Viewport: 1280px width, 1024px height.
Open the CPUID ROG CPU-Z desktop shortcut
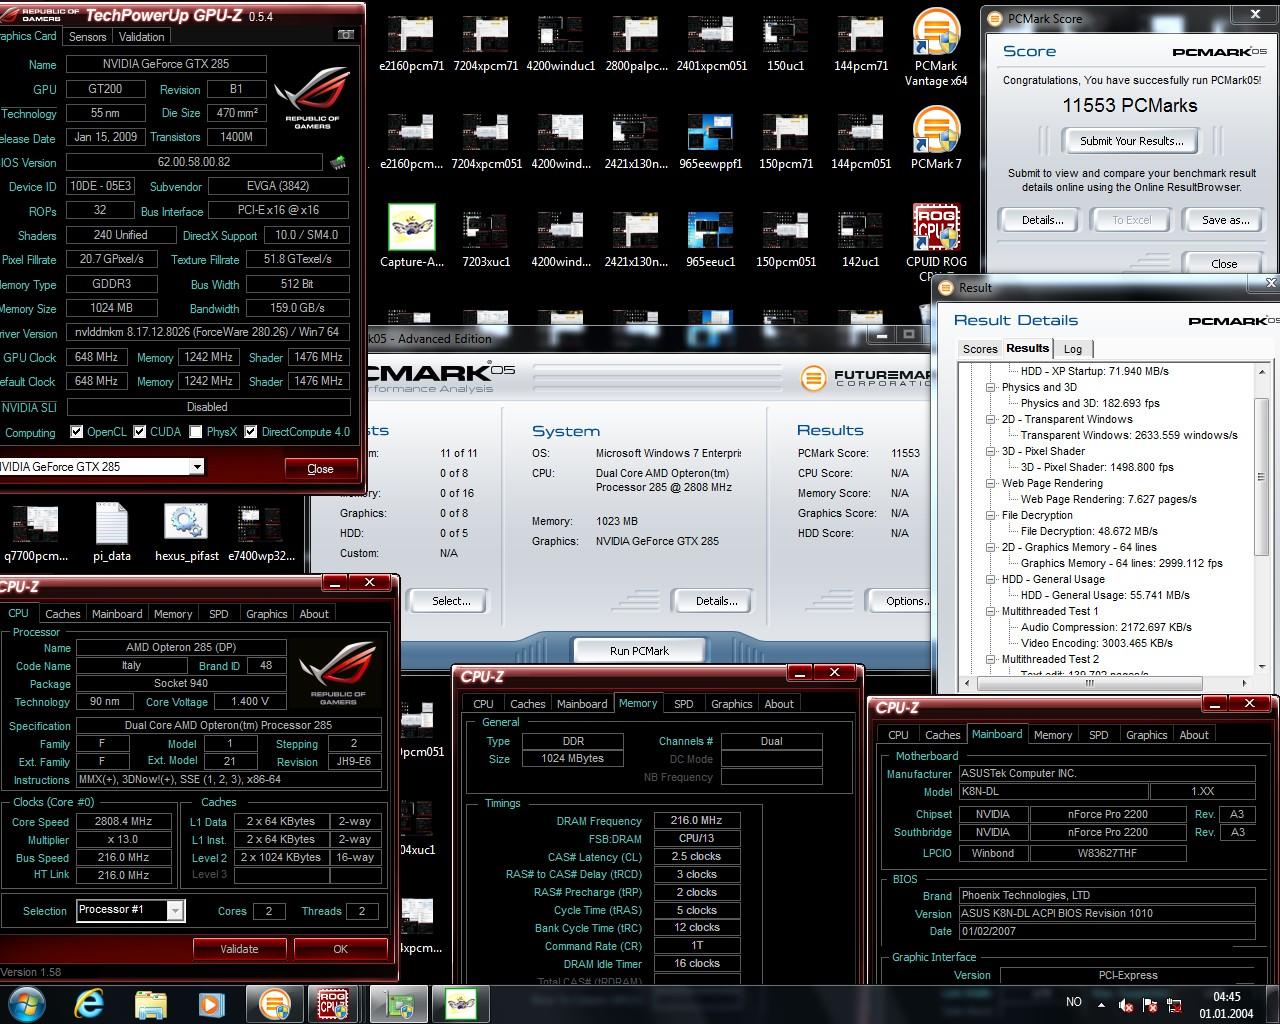click(x=936, y=242)
